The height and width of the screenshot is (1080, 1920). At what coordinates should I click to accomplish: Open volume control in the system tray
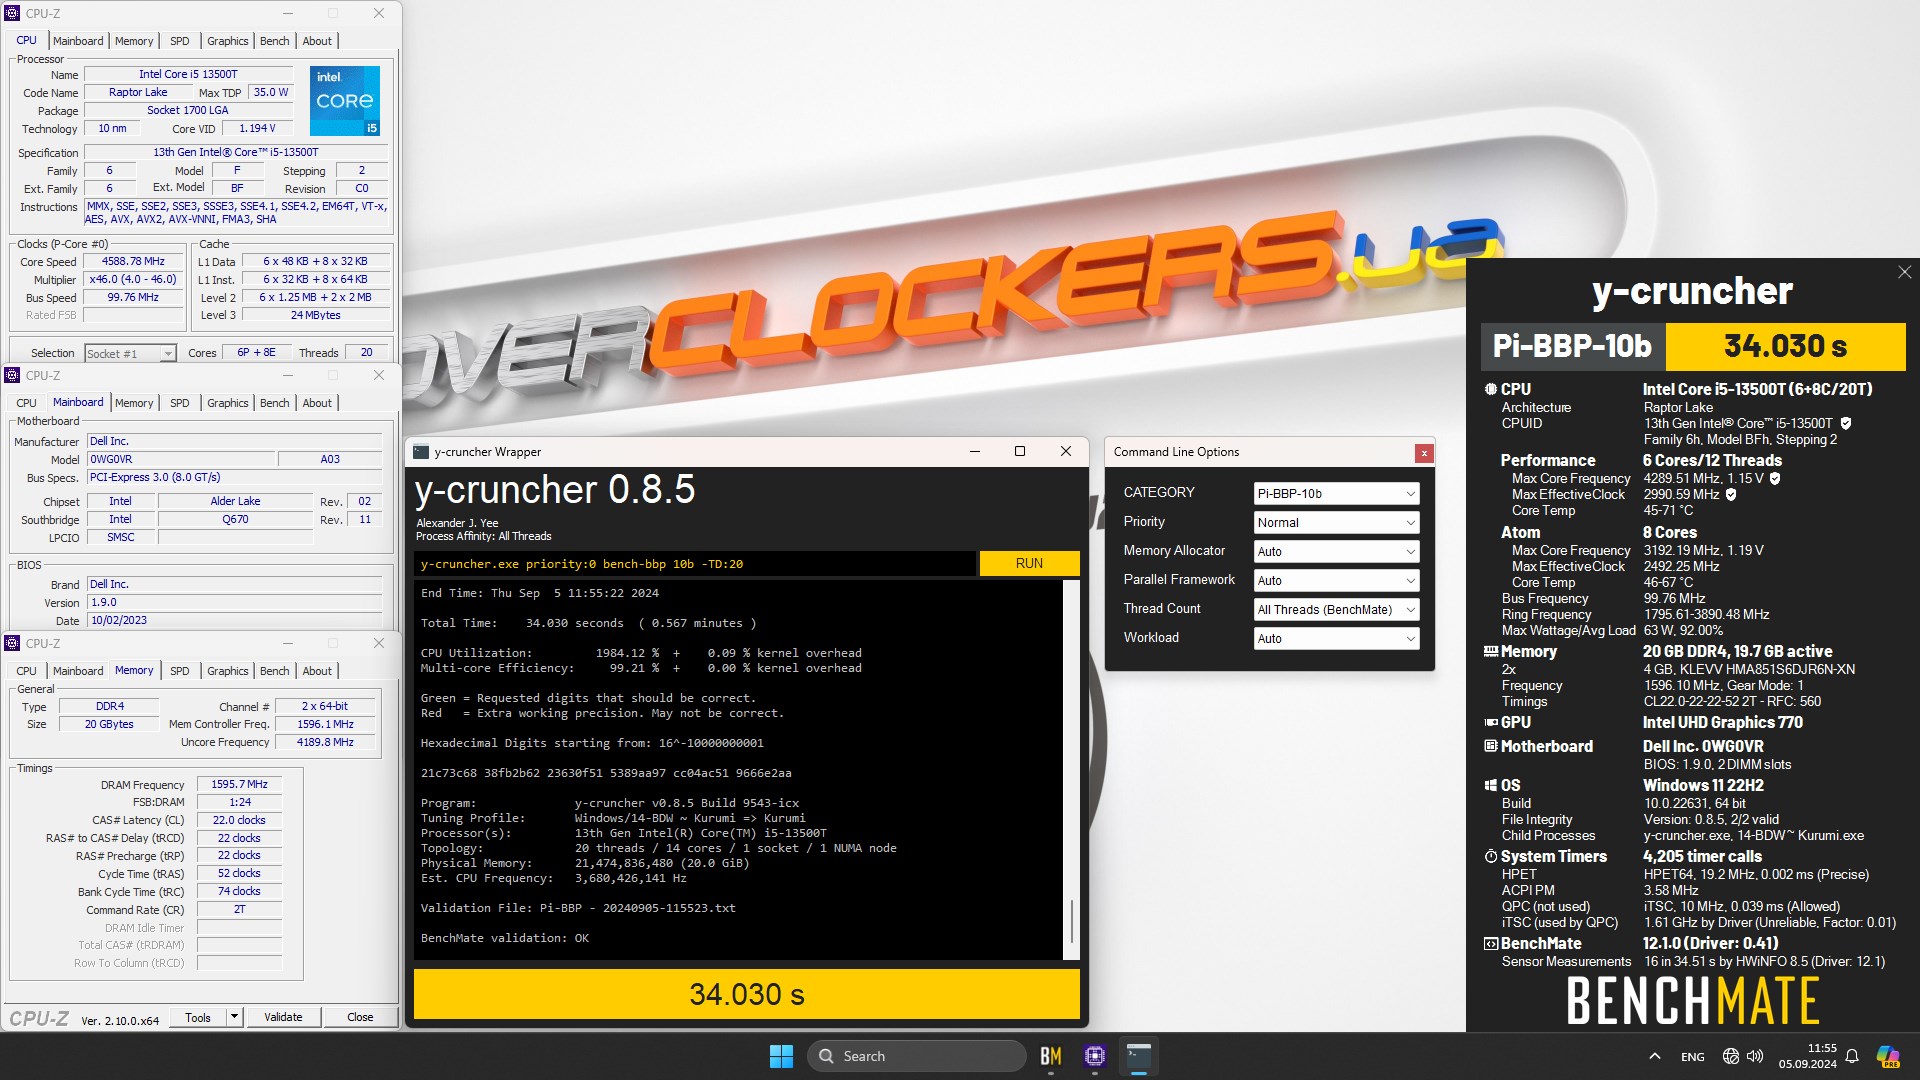point(1755,1056)
